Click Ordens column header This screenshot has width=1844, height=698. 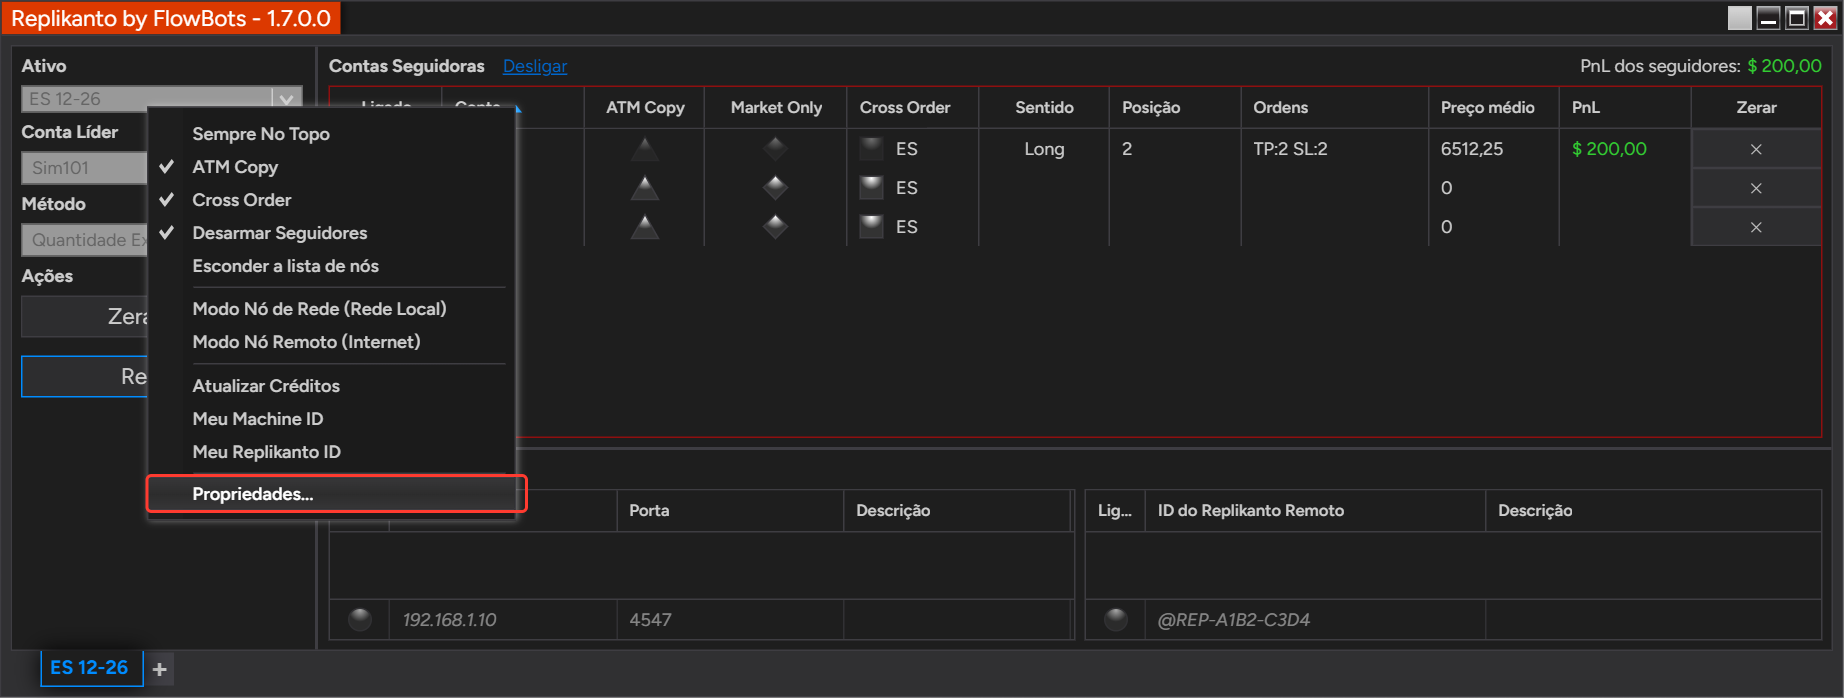[x=1335, y=107]
